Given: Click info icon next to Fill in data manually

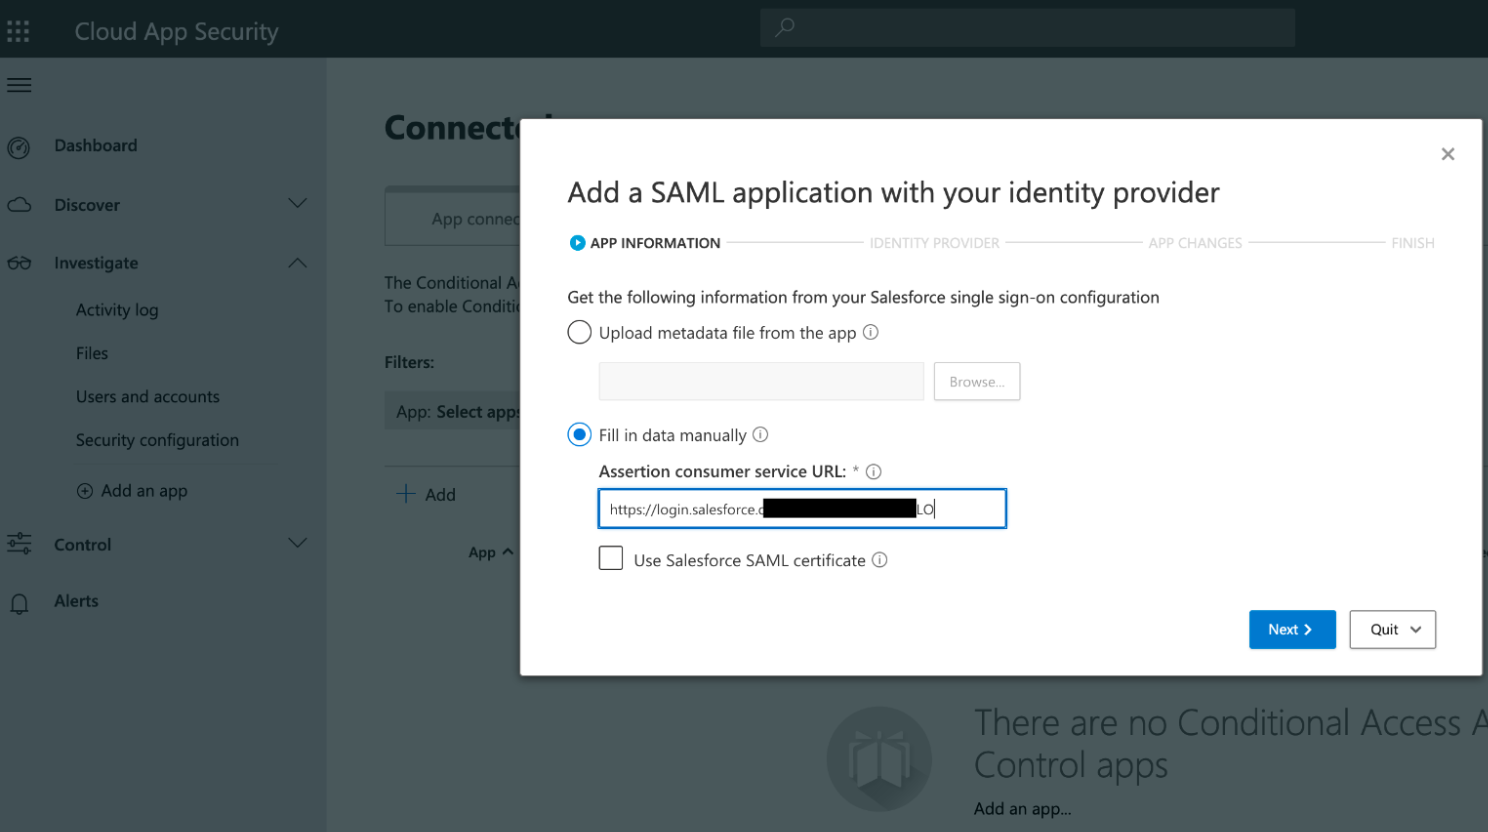Looking at the screenshot, I should click(x=760, y=434).
